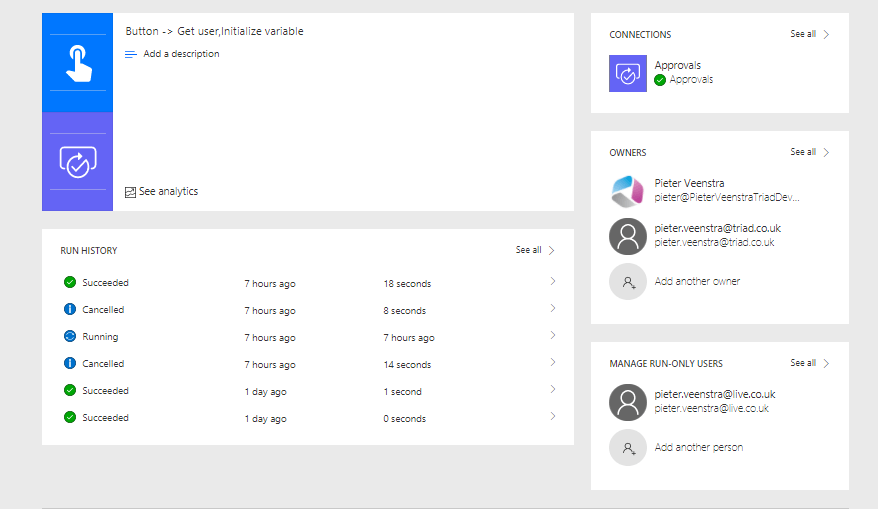See all run history entries
878x509 pixels.
[529, 250]
